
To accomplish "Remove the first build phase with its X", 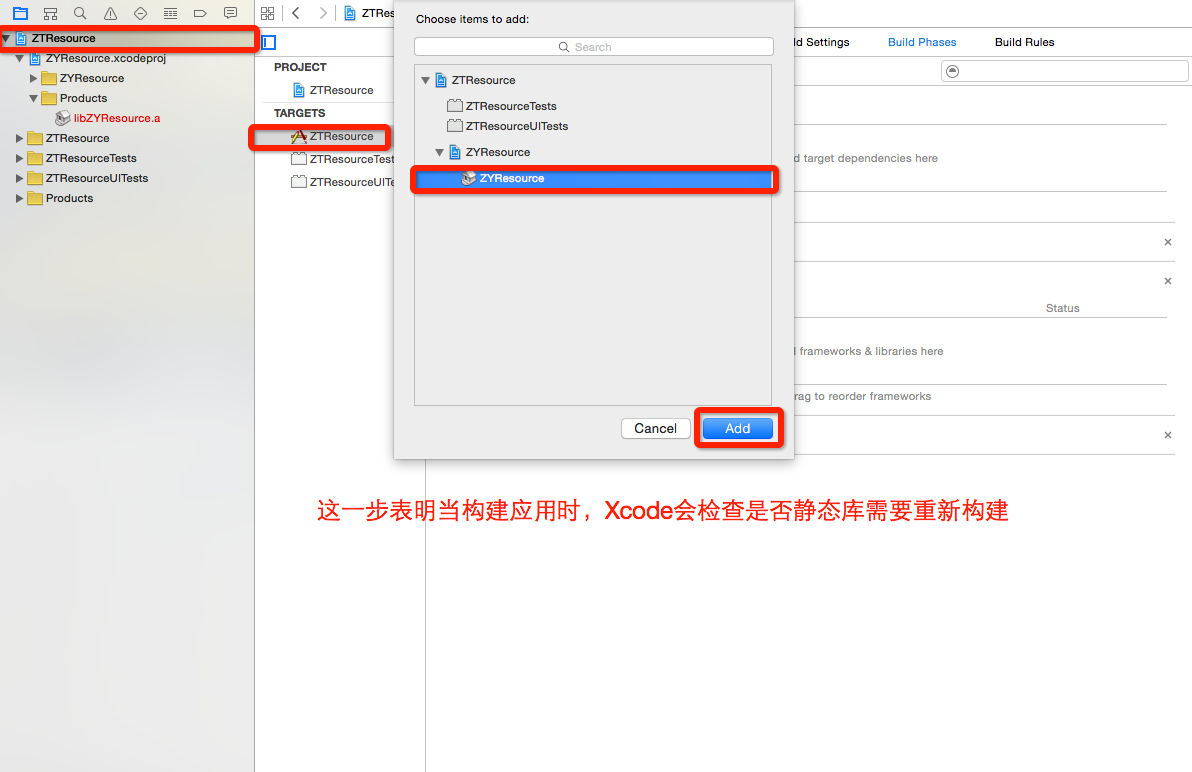I will [1168, 242].
